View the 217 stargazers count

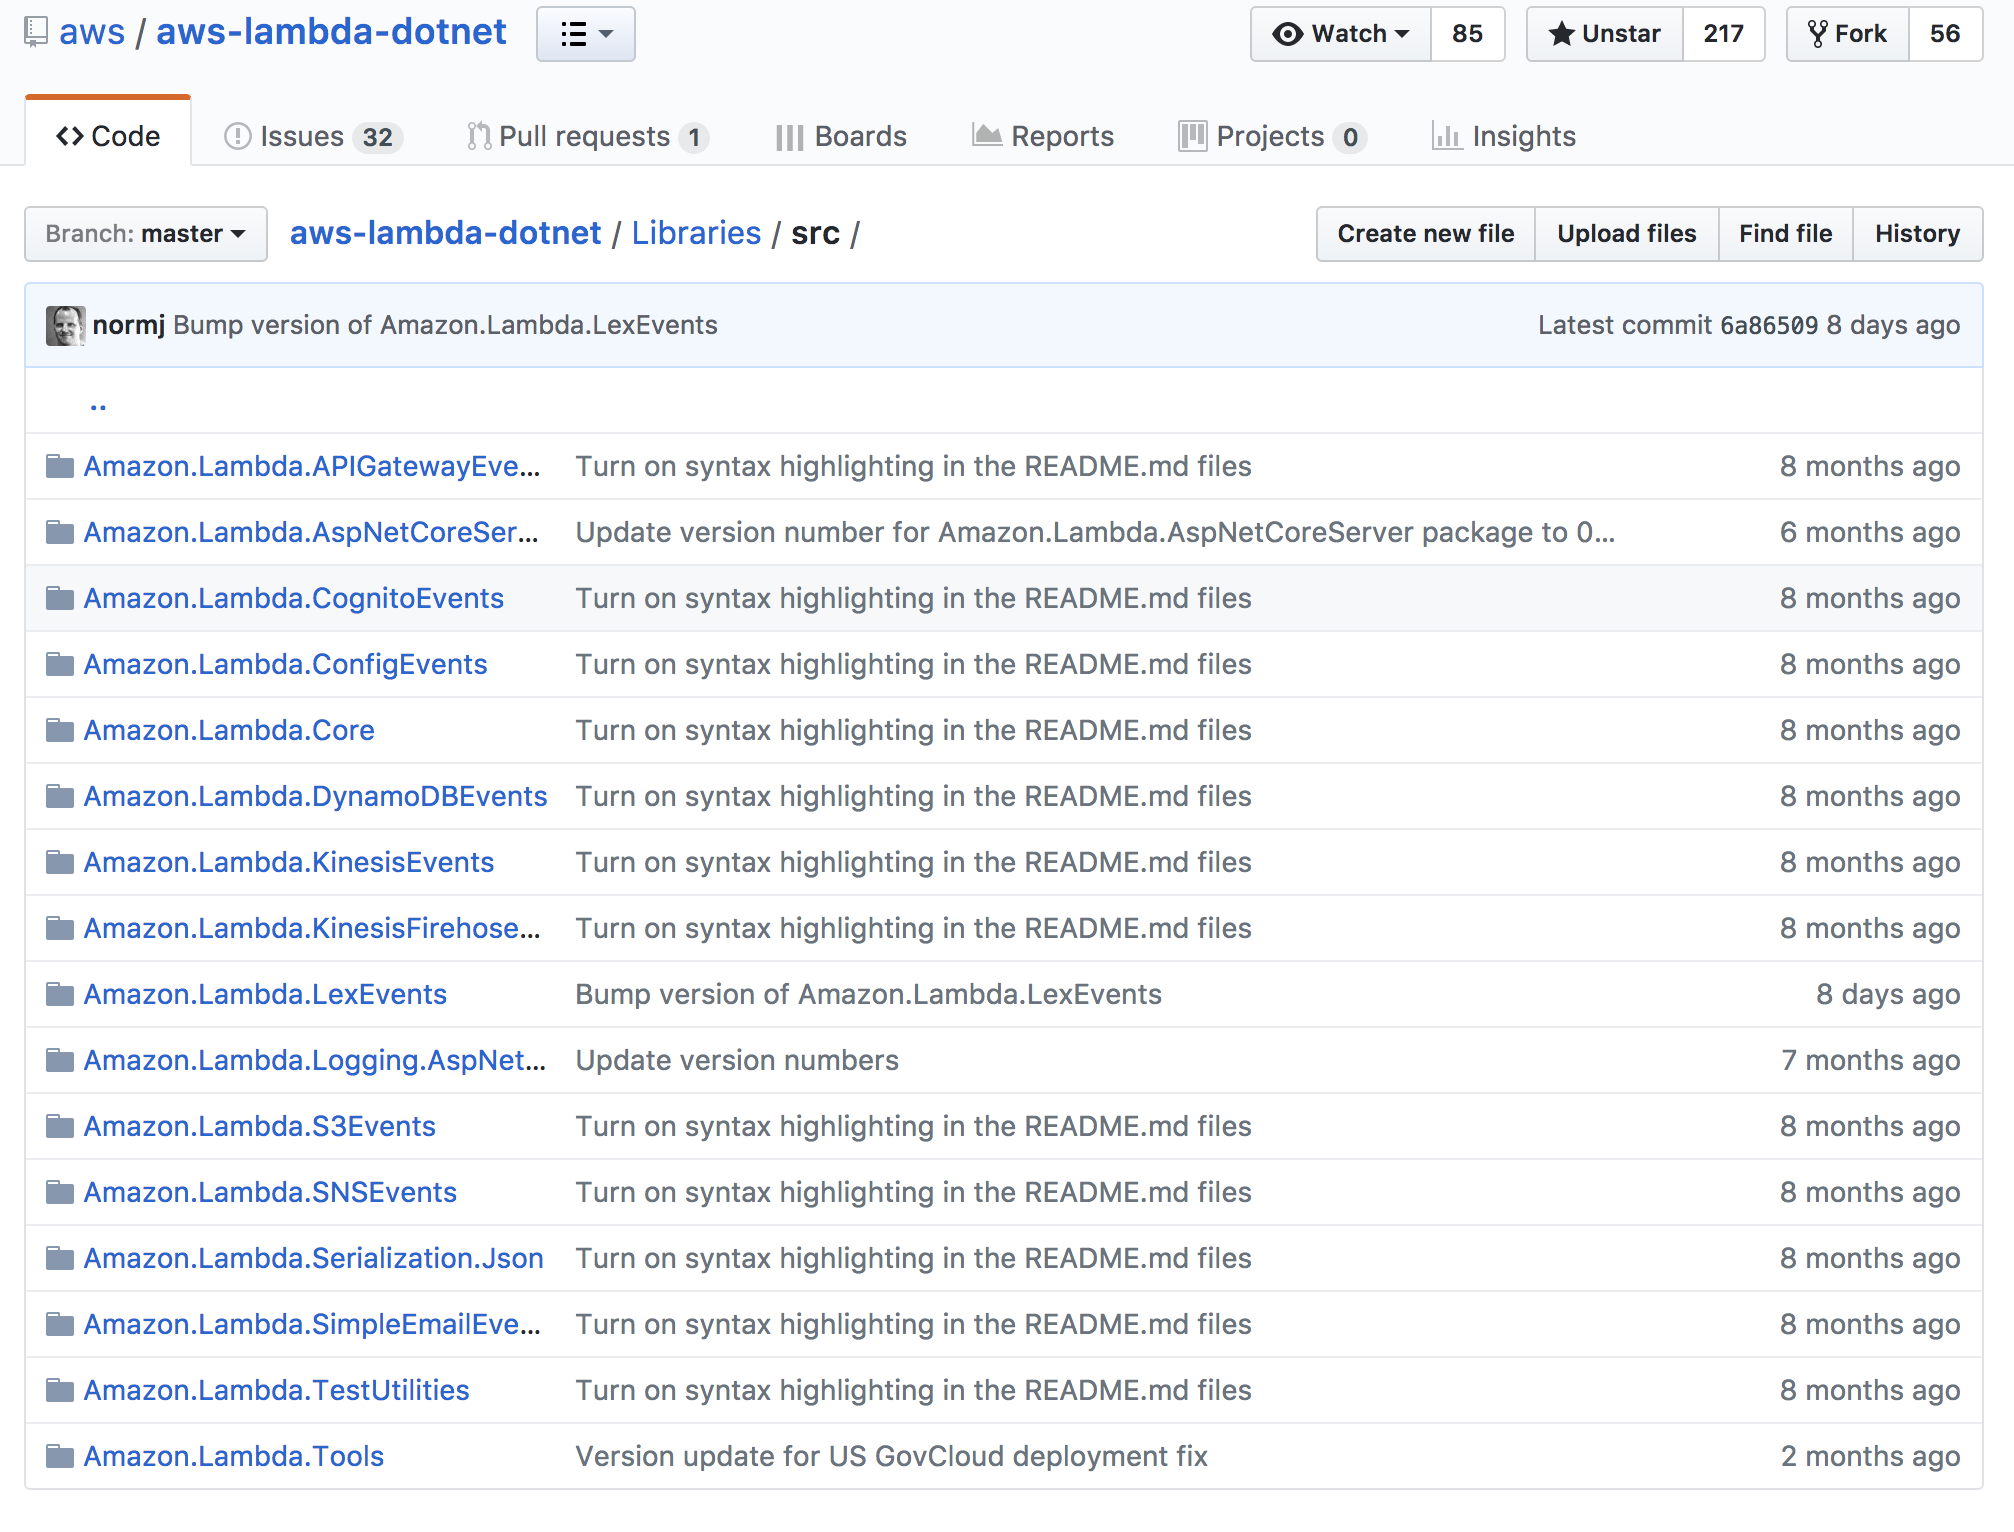coord(1723,34)
